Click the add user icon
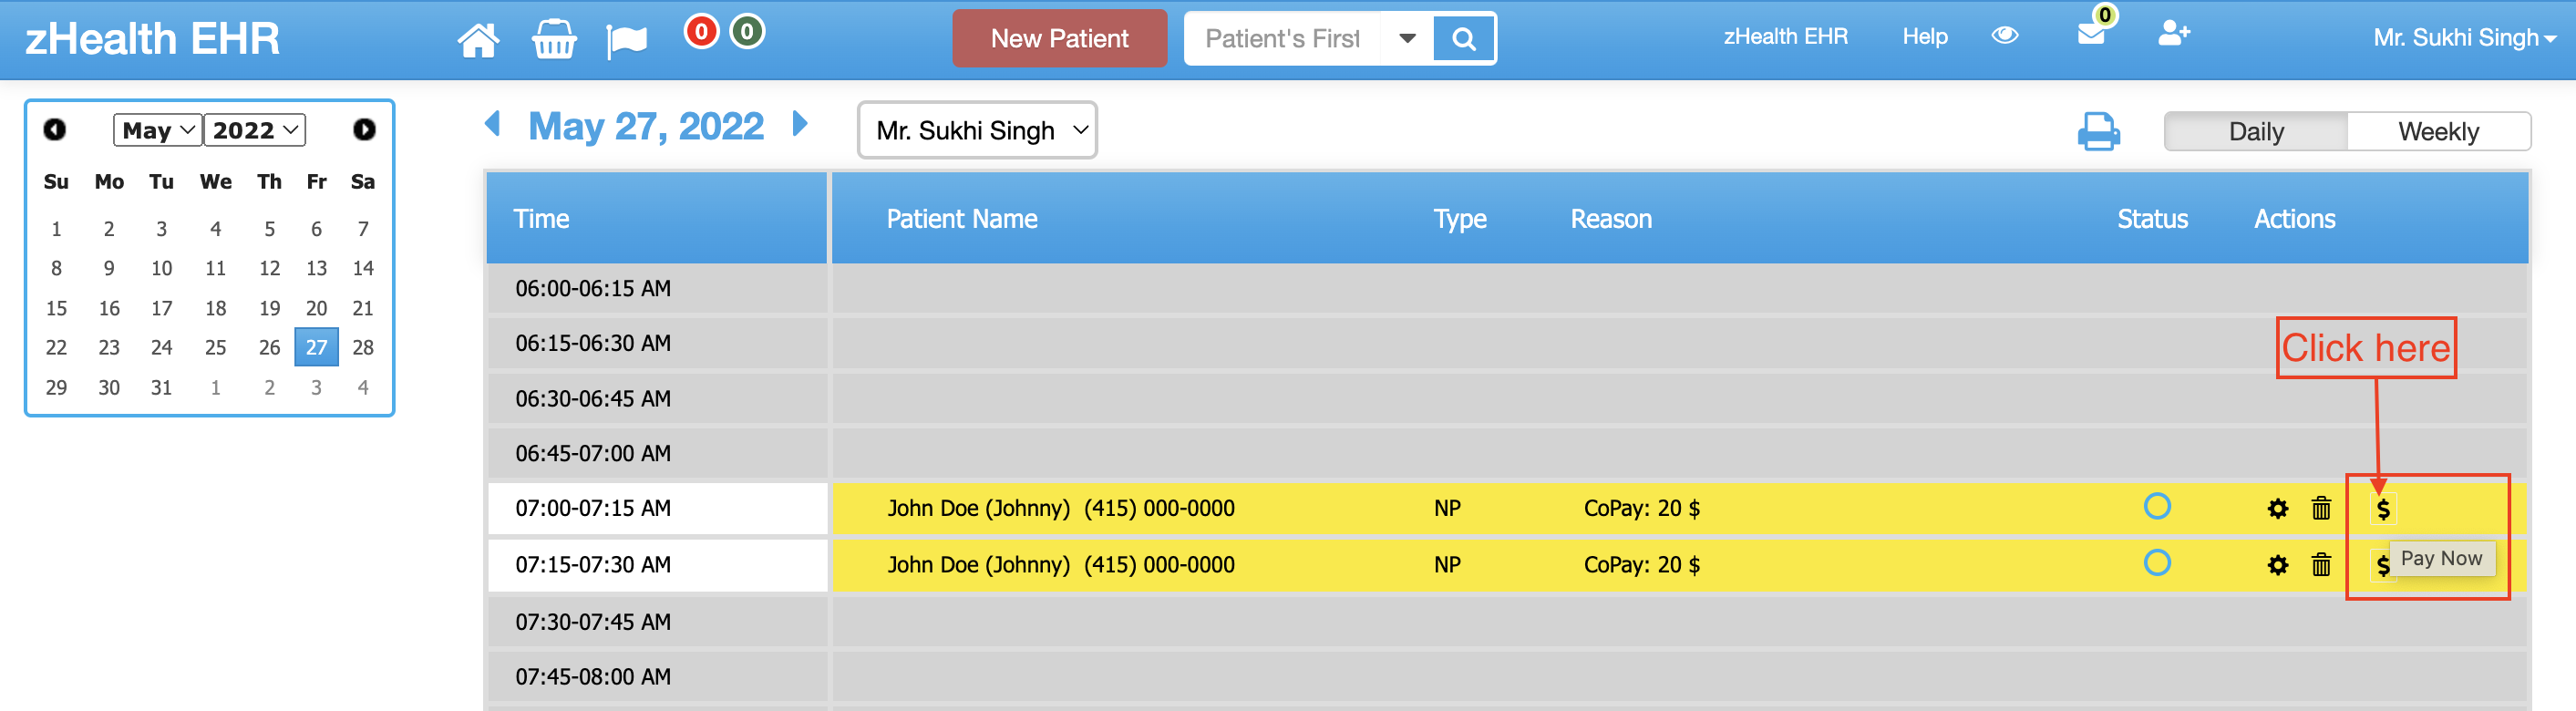 pos(2173,34)
